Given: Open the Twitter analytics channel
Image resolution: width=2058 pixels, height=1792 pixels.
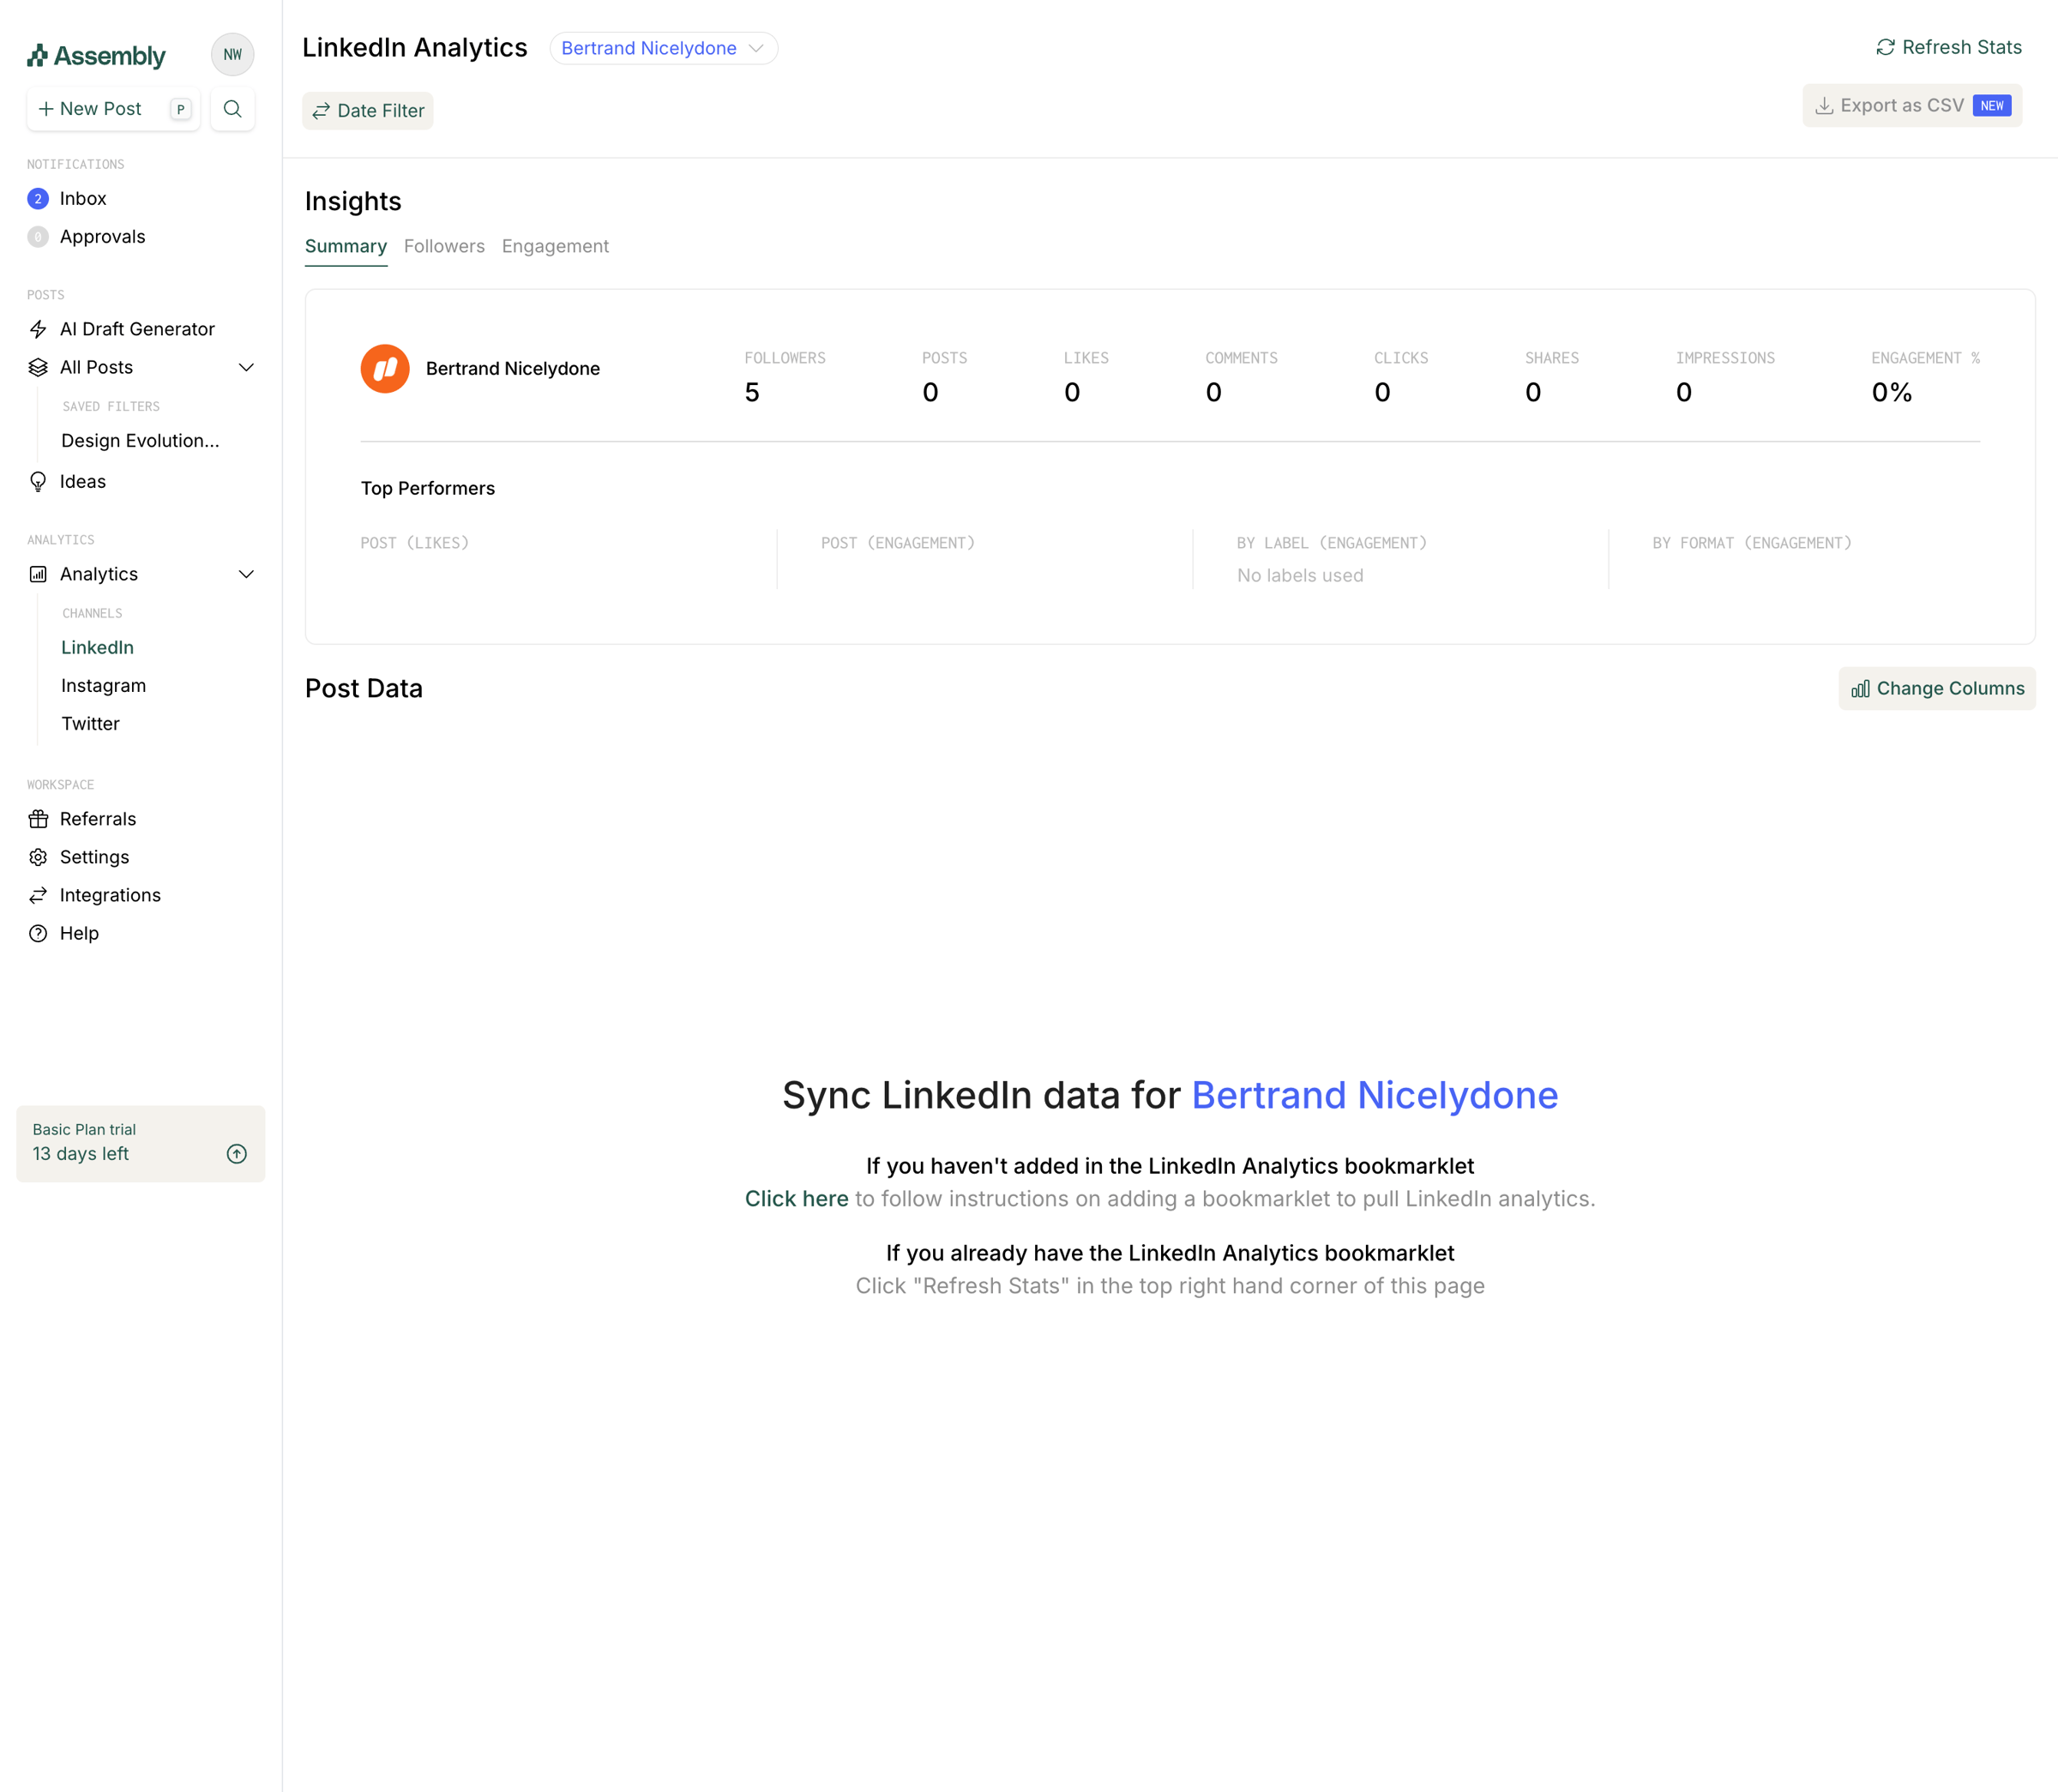Looking at the screenshot, I should pyautogui.click(x=90, y=723).
